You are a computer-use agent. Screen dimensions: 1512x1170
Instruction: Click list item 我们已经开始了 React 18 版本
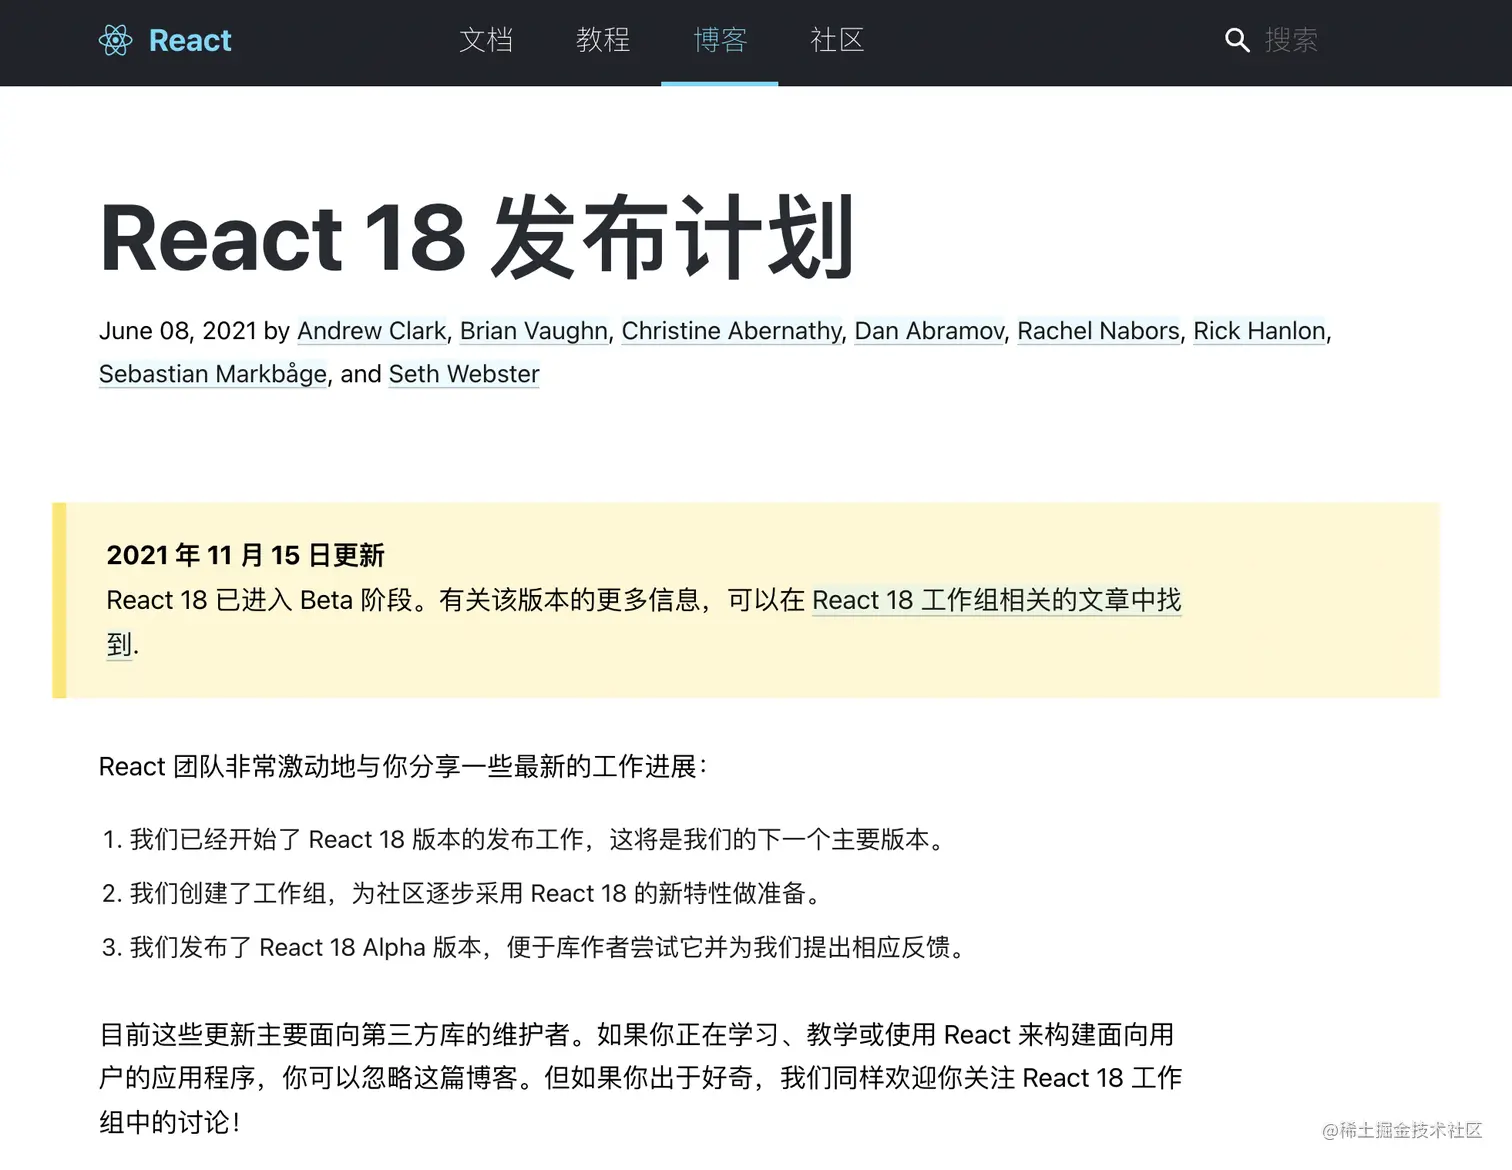coord(524,839)
